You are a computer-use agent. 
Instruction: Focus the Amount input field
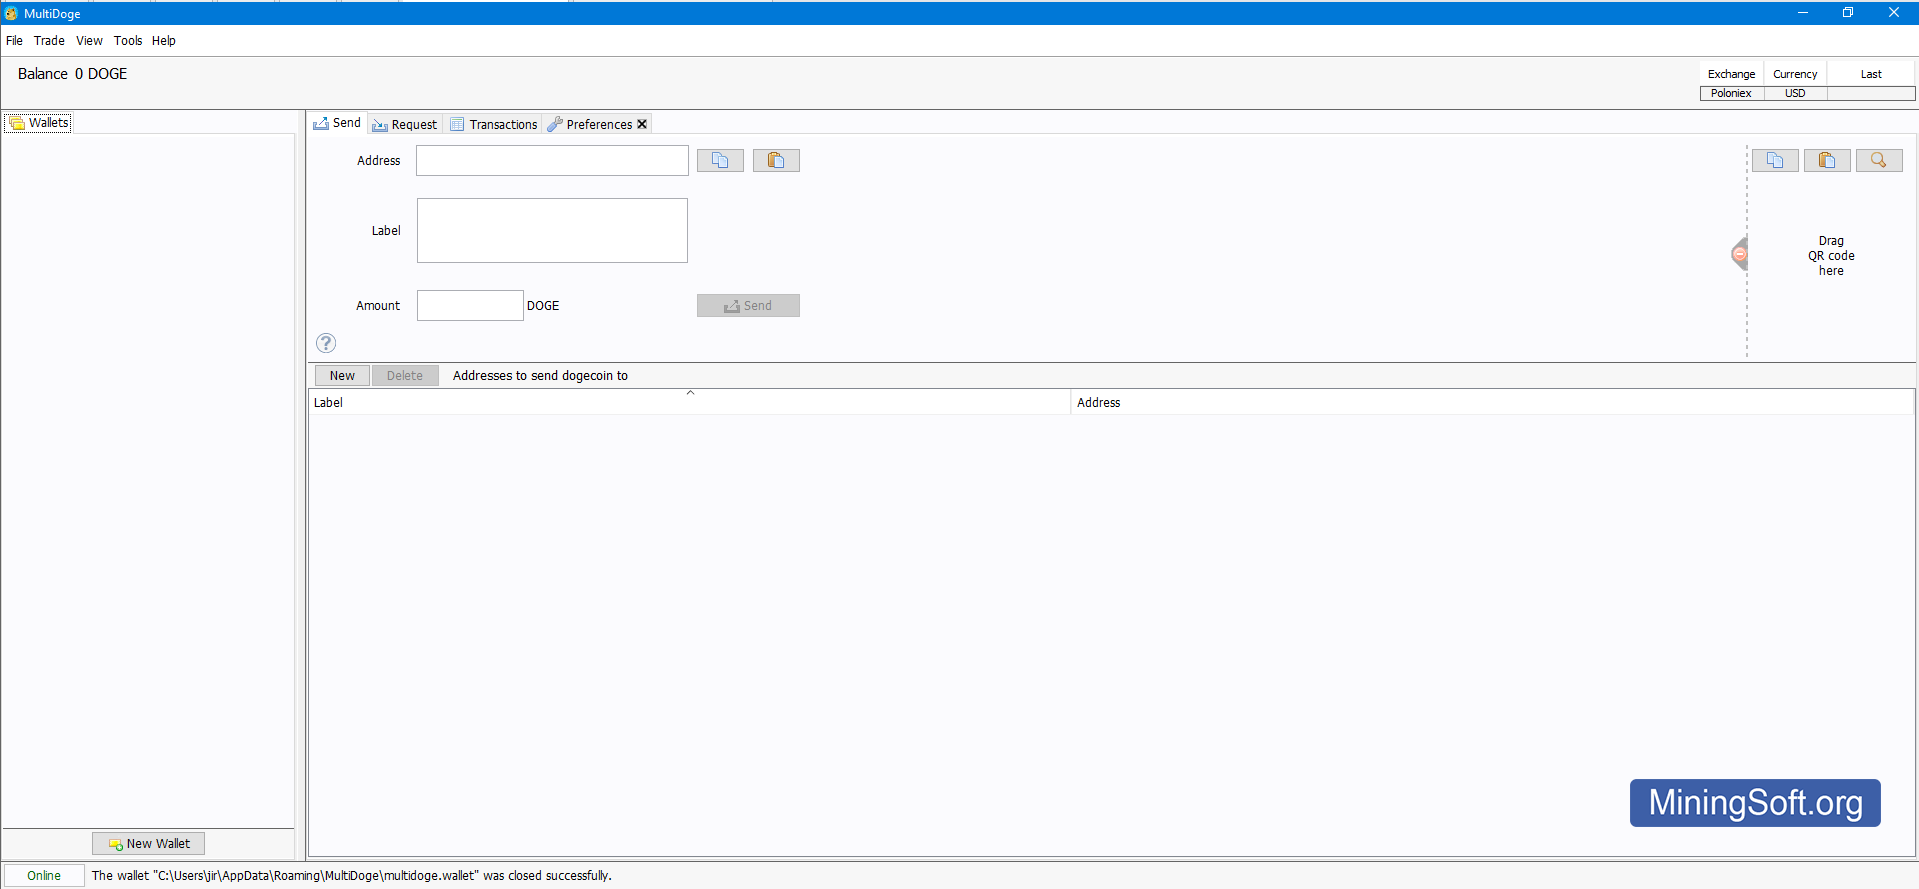click(470, 305)
